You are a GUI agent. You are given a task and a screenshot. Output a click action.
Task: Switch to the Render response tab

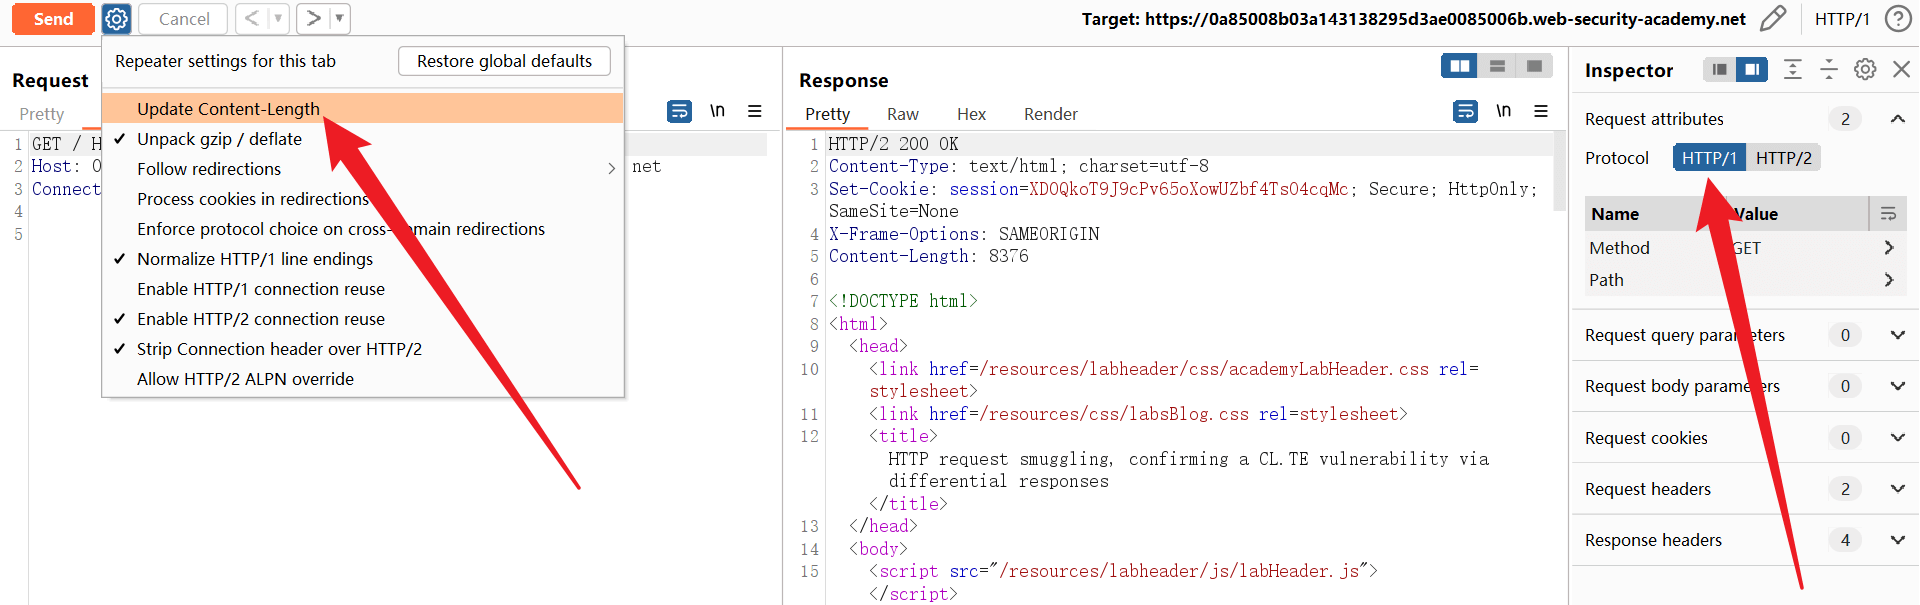pos(1050,114)
